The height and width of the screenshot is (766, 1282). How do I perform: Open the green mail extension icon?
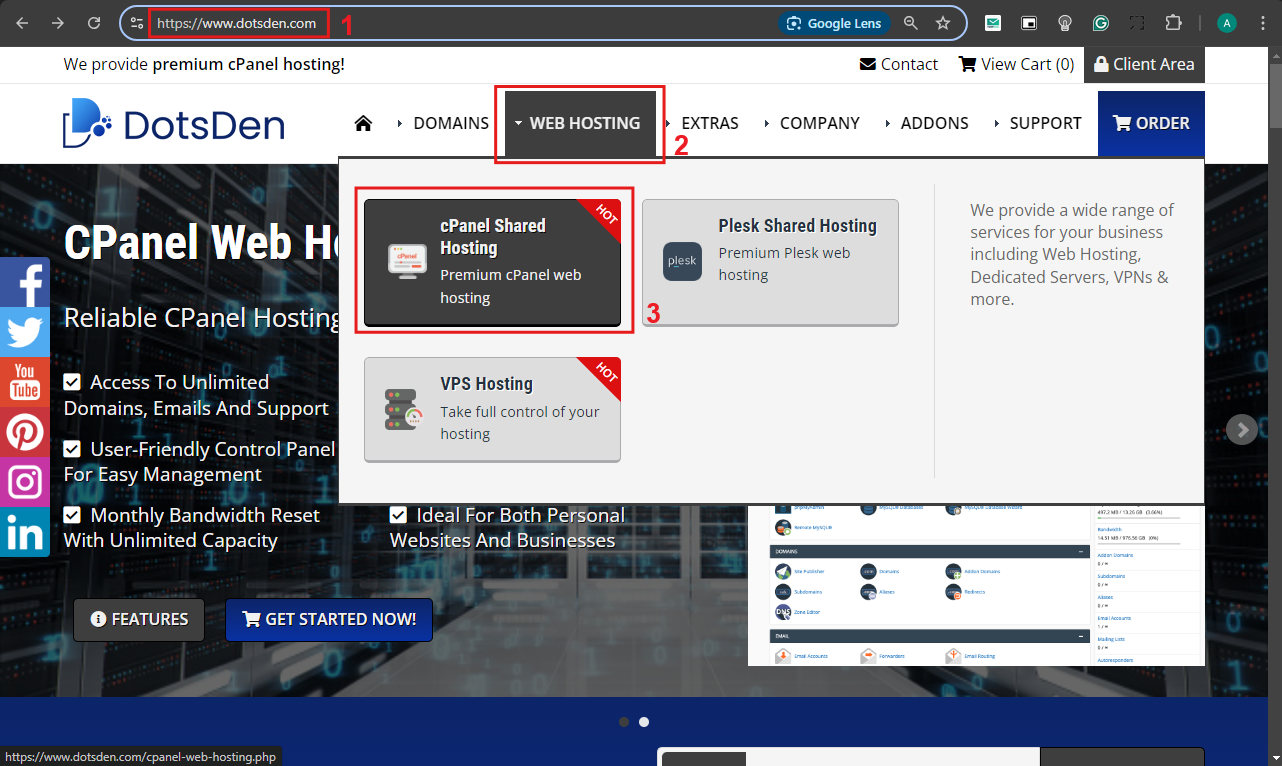point(993,23)
